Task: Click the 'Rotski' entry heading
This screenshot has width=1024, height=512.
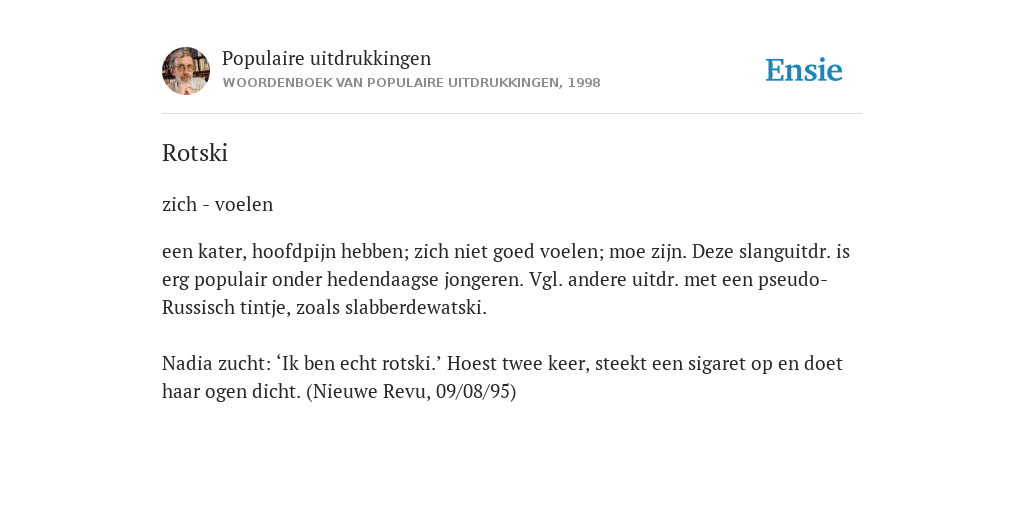Action: 195,153
